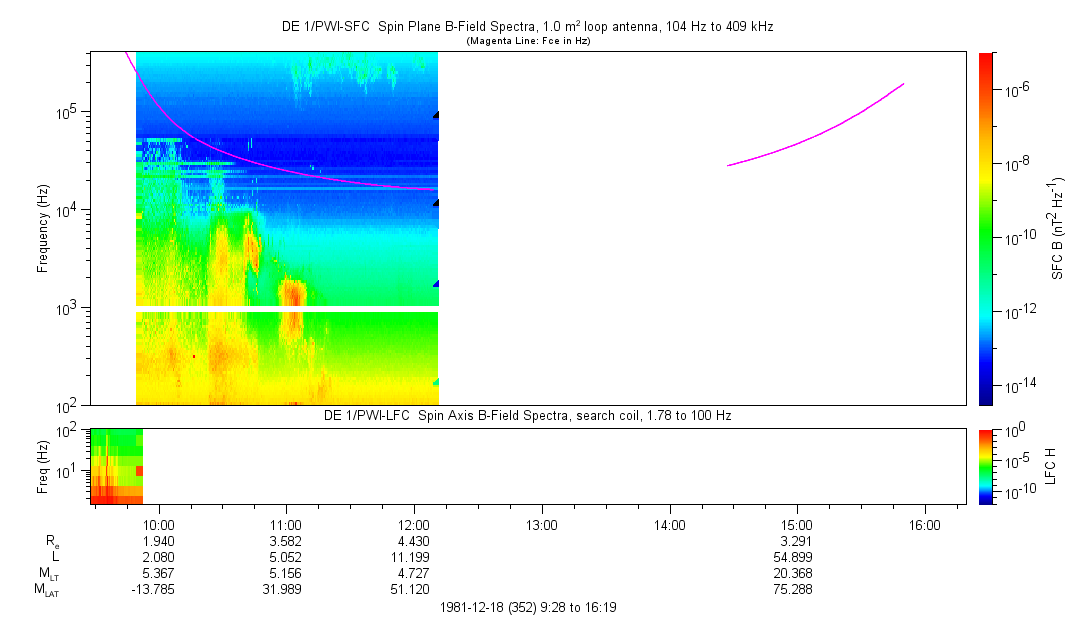Viewport: 1083px width, 620px height.
Task: Click the SFC B vertical color bar
Action: (986, 228)
